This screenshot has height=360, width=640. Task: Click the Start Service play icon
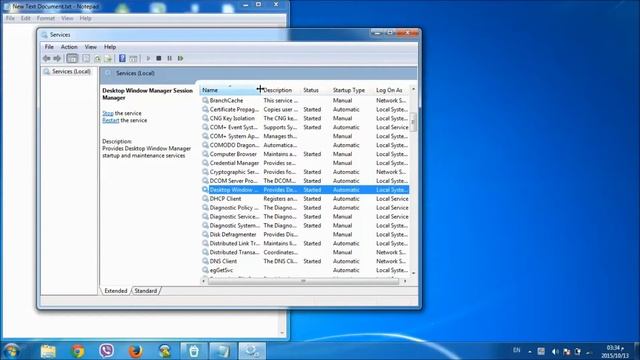pyautogui.click(x=148, y=58)
